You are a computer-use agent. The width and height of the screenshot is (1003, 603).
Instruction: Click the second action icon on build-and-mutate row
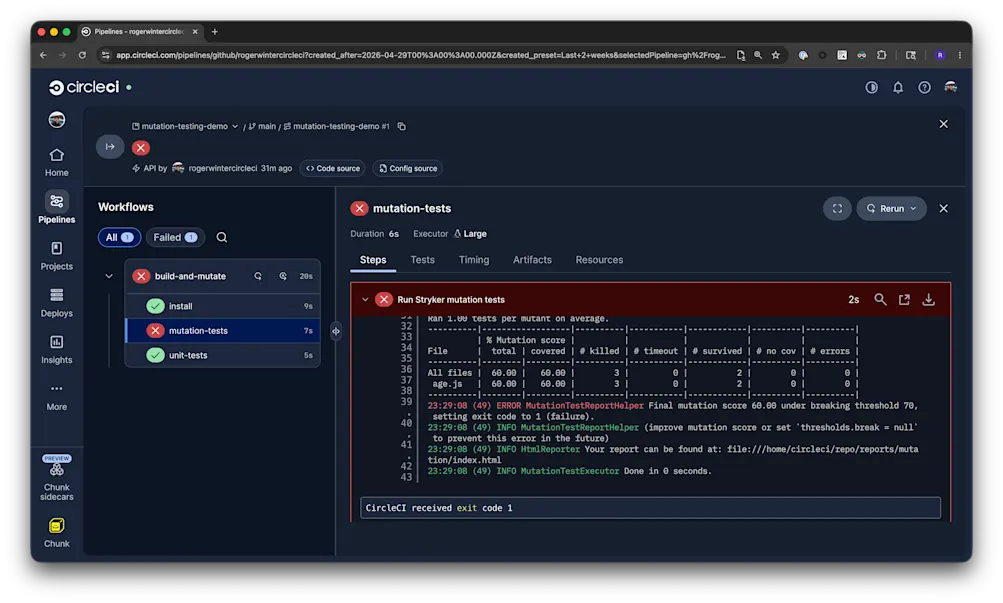pos(283,276)
